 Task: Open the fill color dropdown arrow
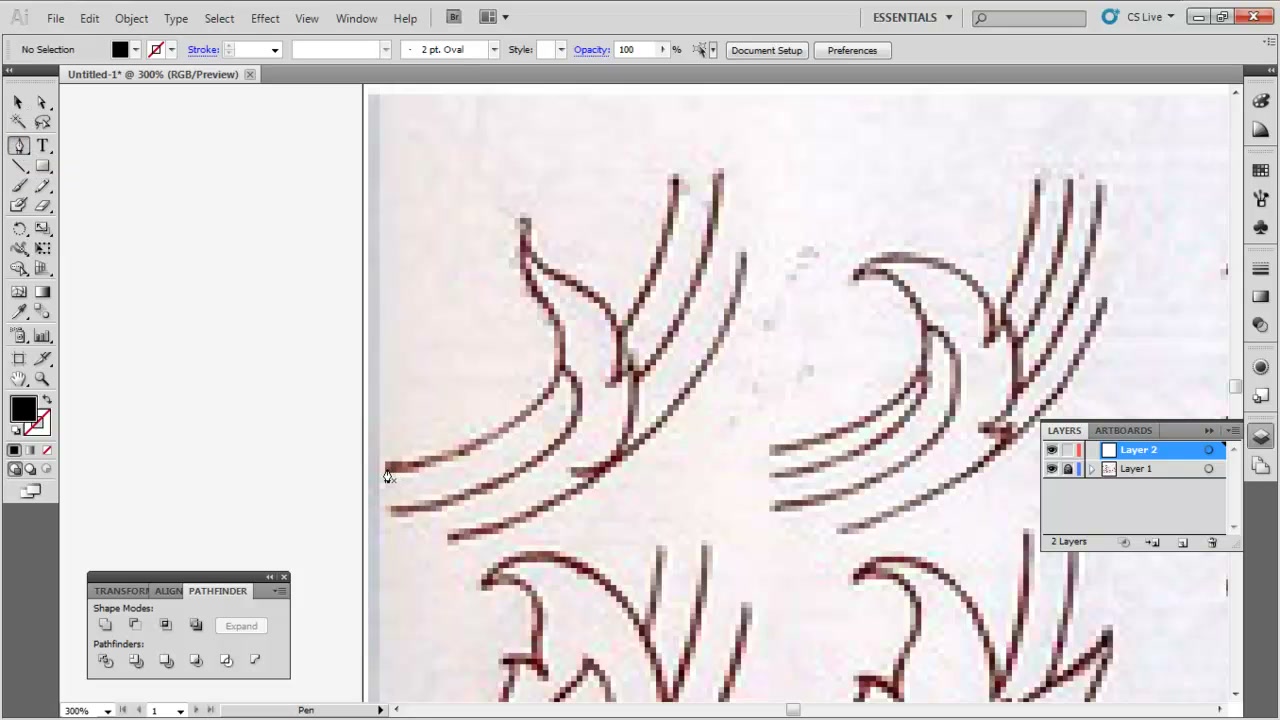[x=135, y=50]
